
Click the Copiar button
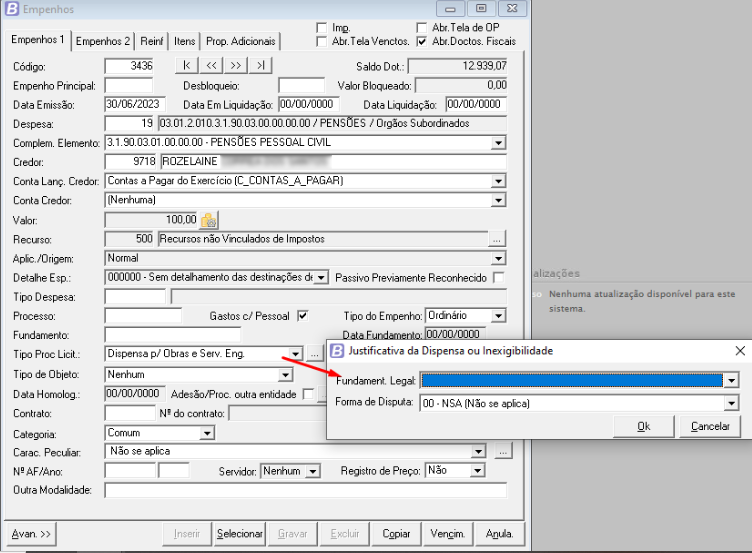[x=396, y=534]
